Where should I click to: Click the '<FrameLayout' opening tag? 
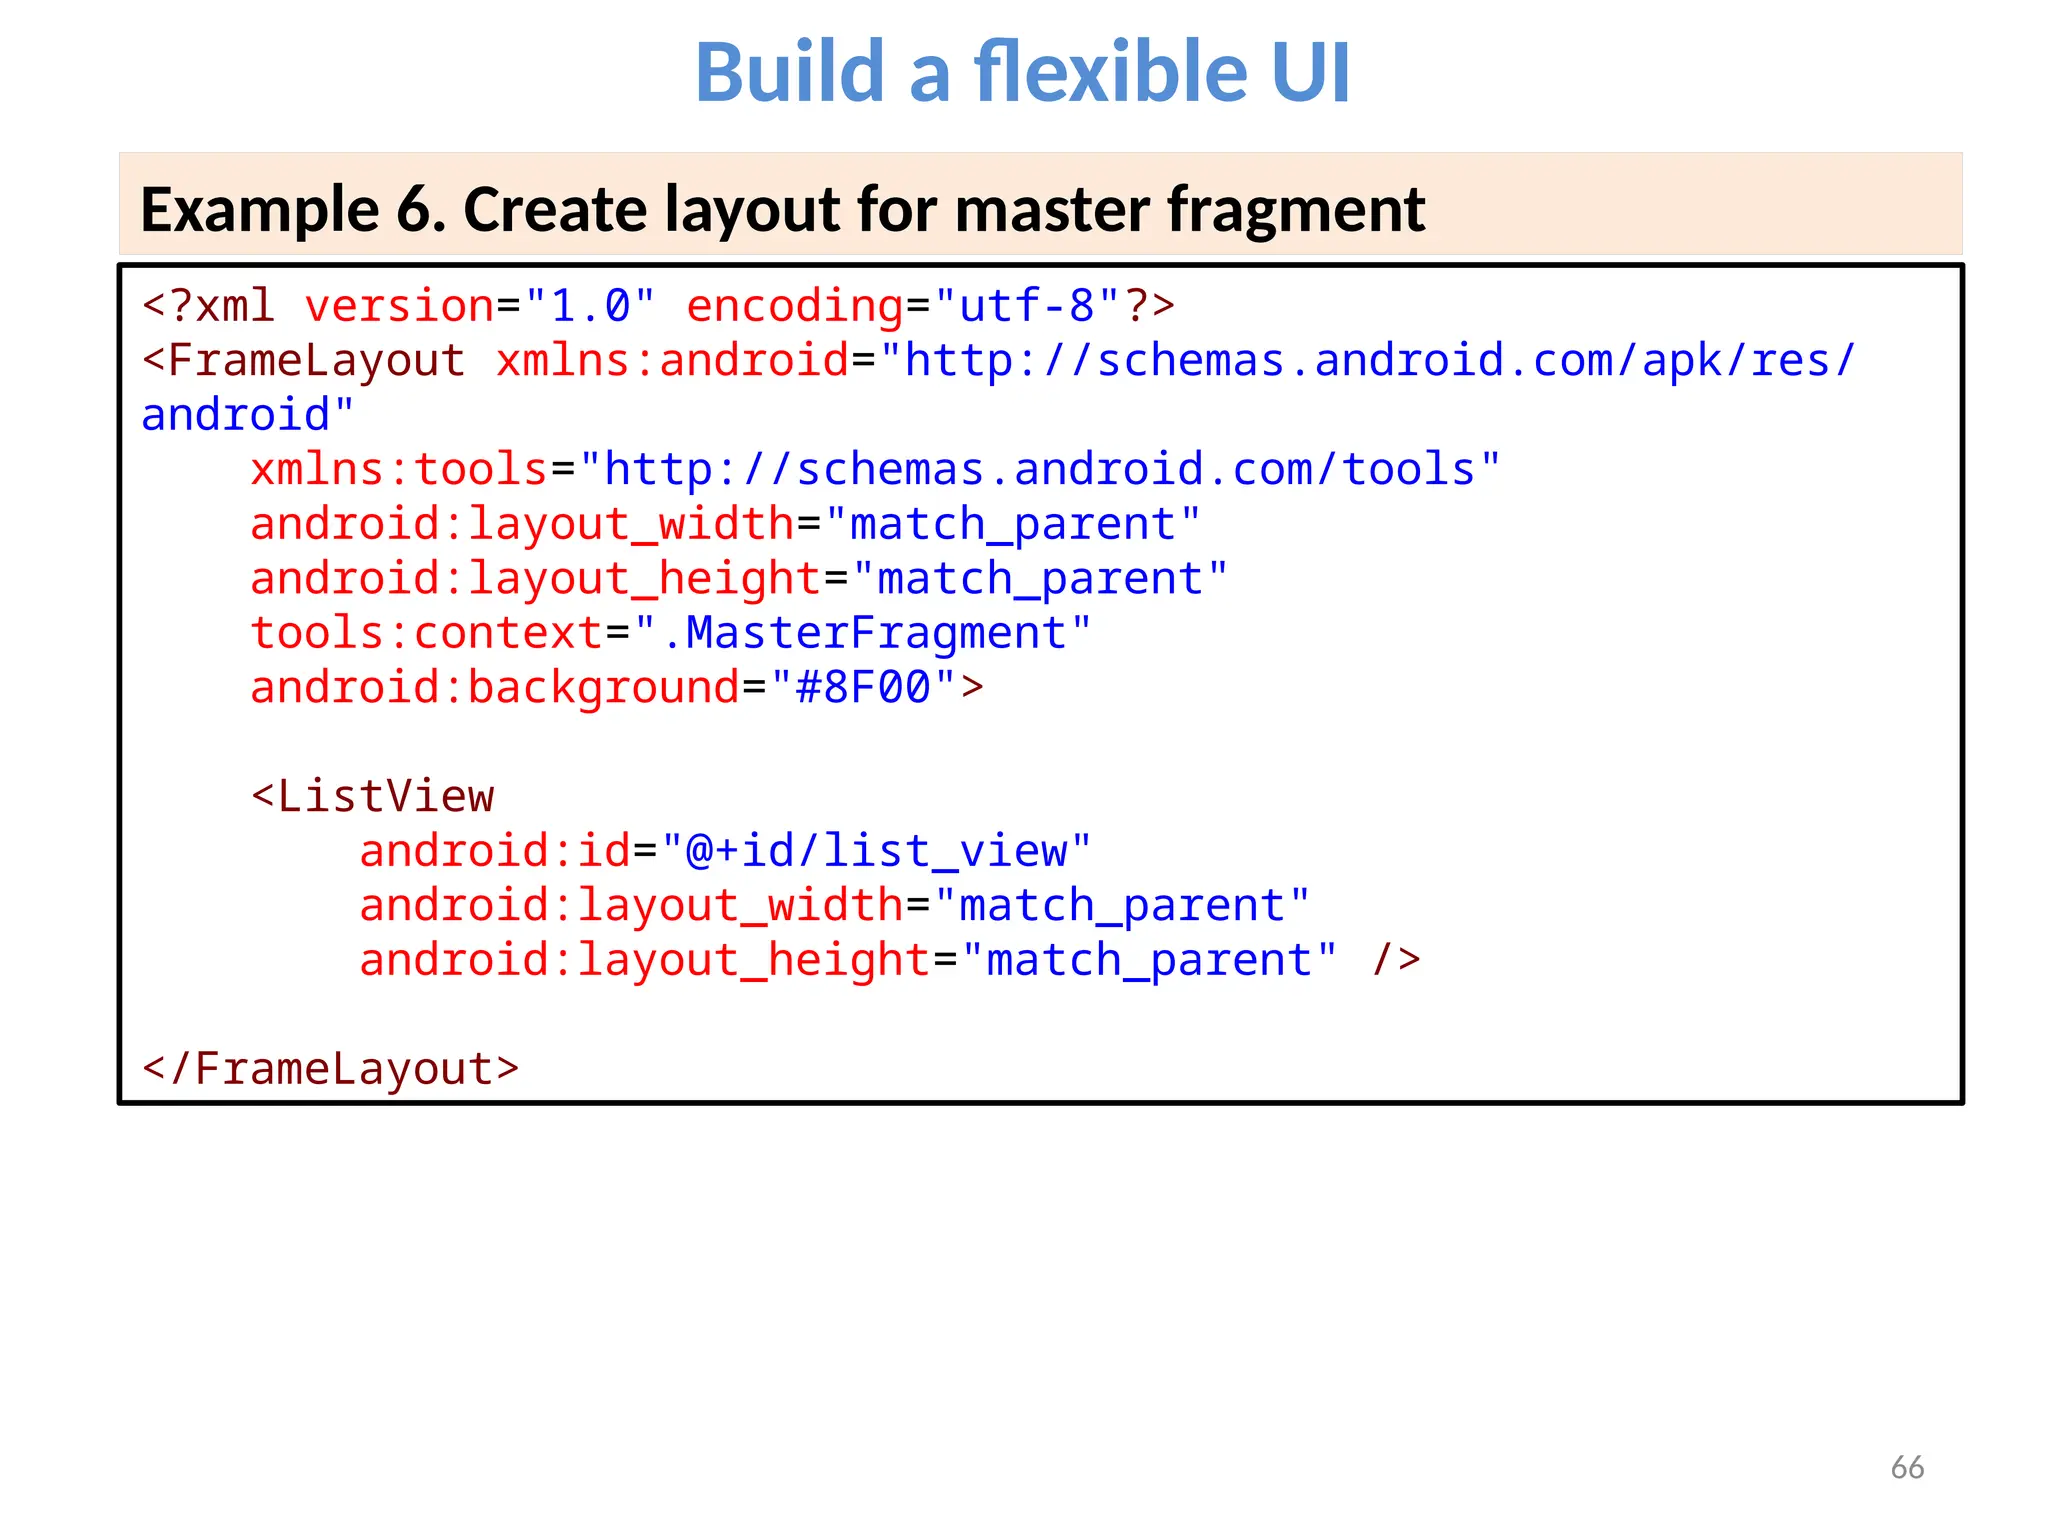[304, 360]
